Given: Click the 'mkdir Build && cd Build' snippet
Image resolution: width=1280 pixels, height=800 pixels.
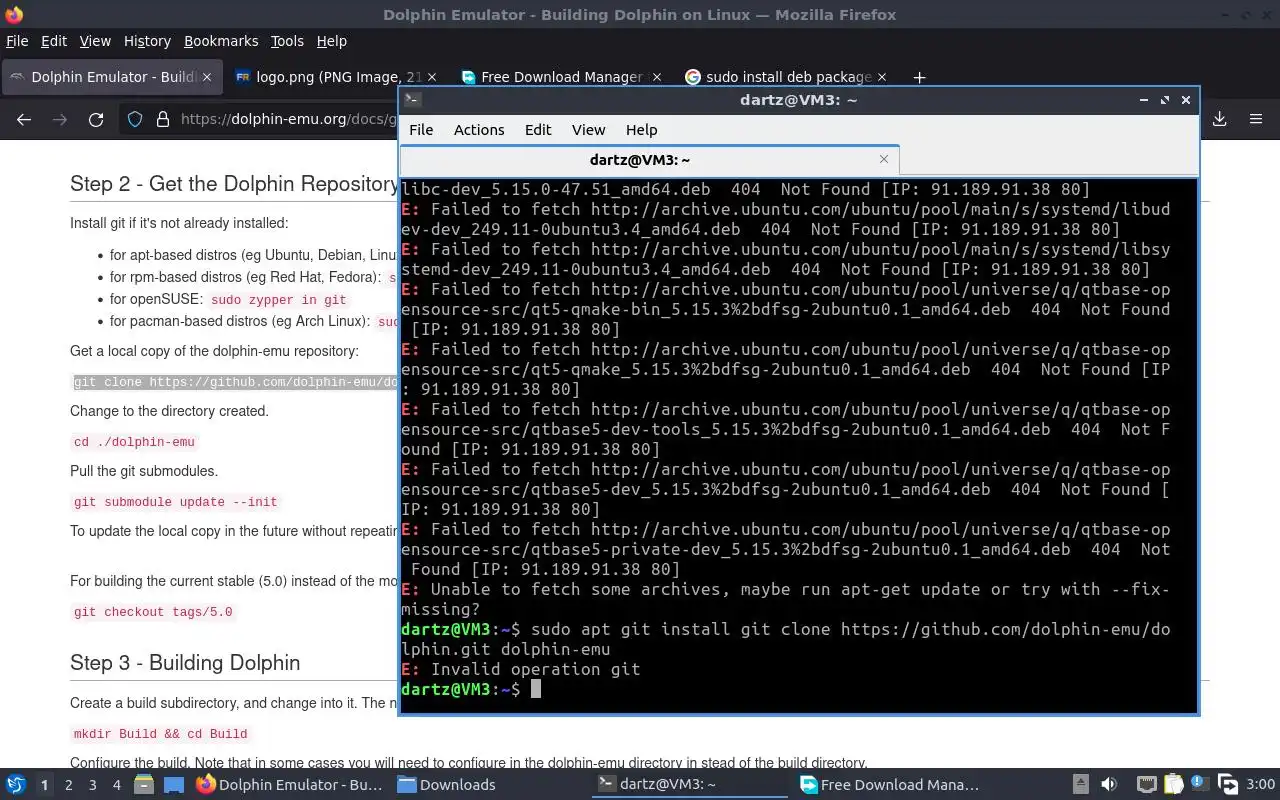Looking at the screenshot, I should tap(161, 734).
